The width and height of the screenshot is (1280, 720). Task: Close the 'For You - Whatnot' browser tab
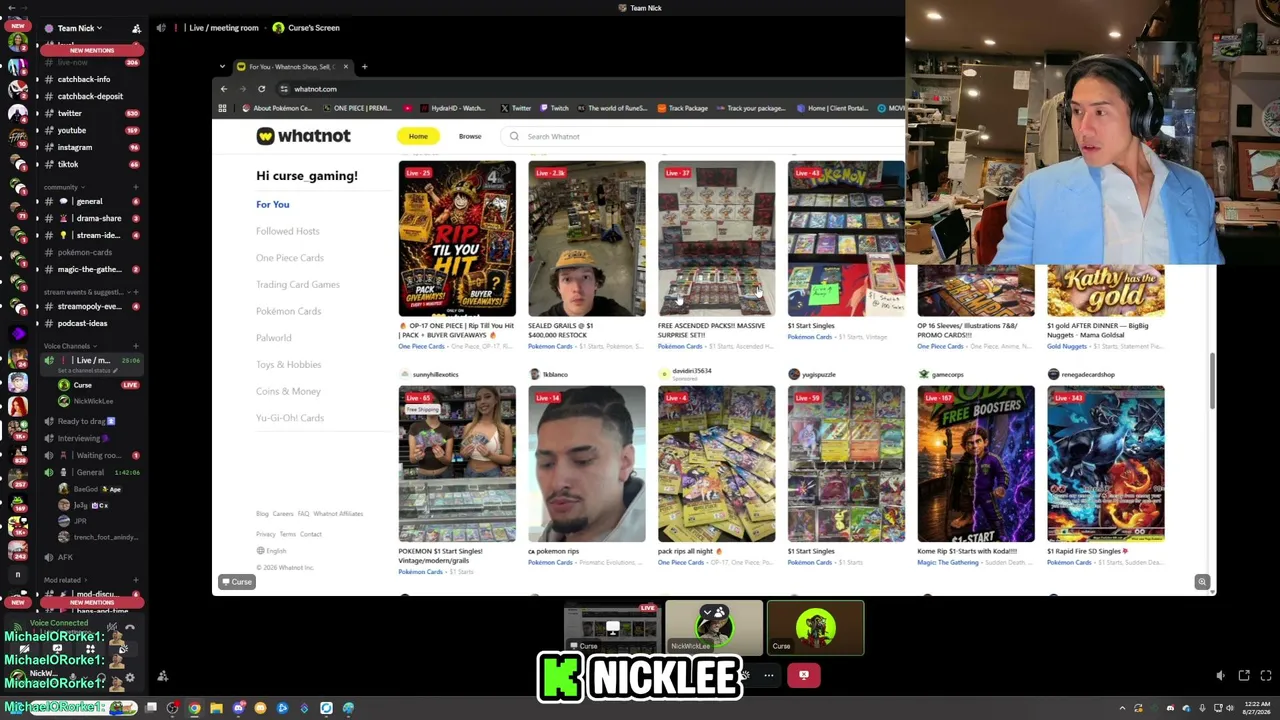pos(345,67)
